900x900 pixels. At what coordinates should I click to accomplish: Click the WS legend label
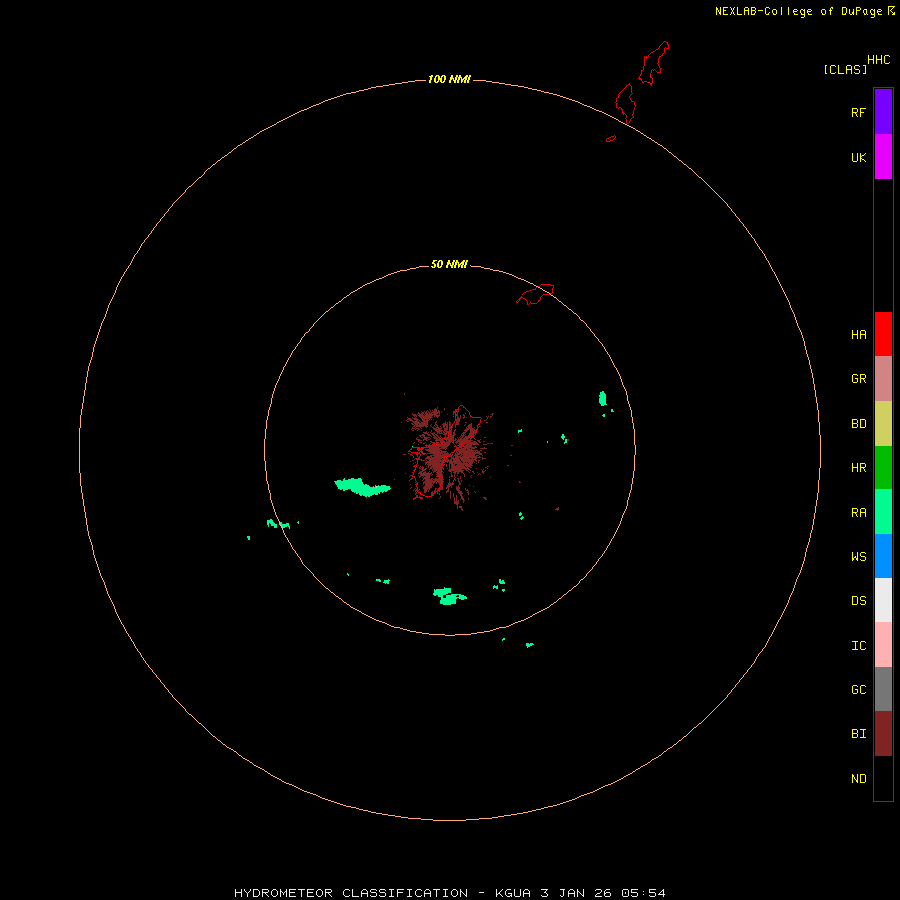[x=858, y=557]
